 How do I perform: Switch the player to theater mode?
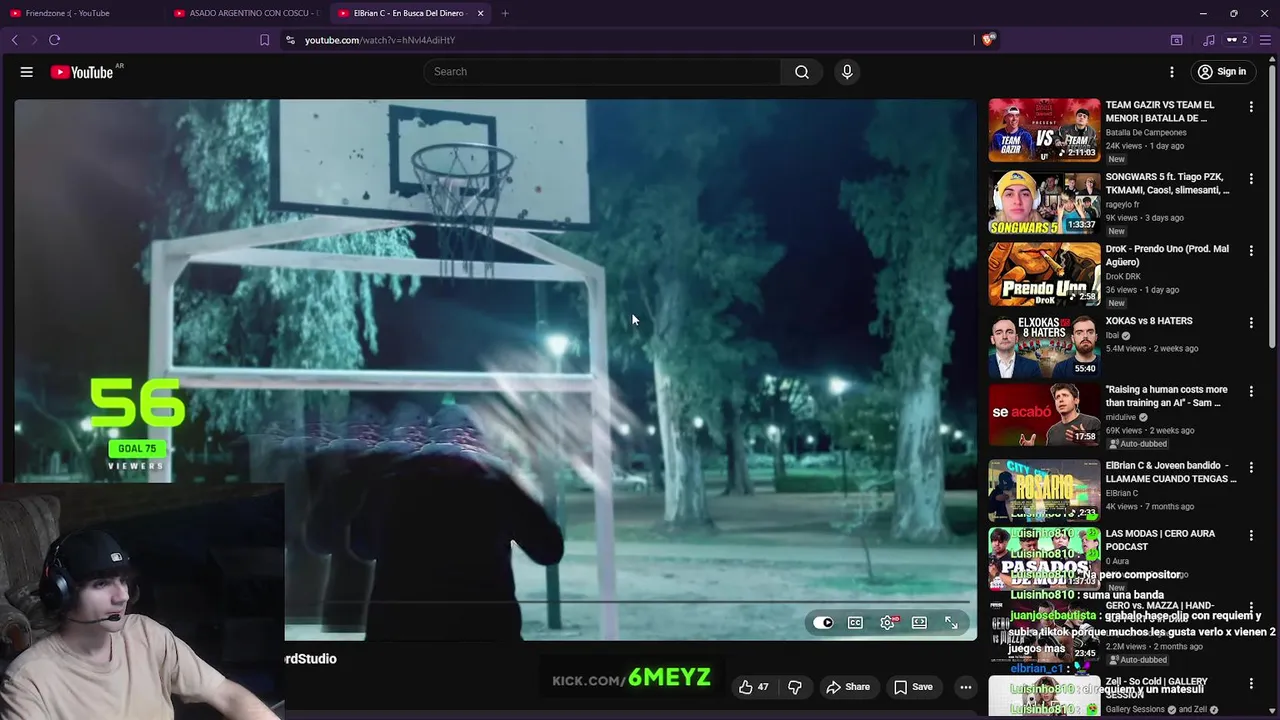pyautogui.click(x=919, y=622)
